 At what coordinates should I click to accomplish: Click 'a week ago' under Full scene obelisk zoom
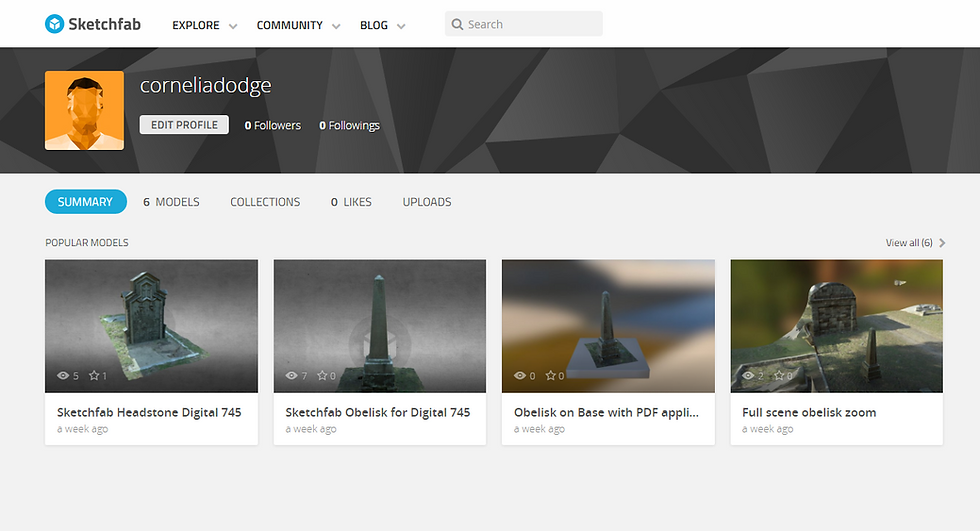[x=768, y=429]
